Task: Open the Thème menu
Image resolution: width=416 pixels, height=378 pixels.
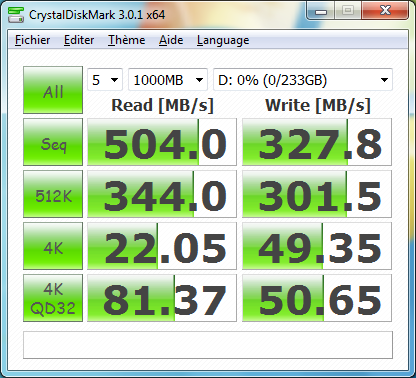Action: [x=126, y=40]
